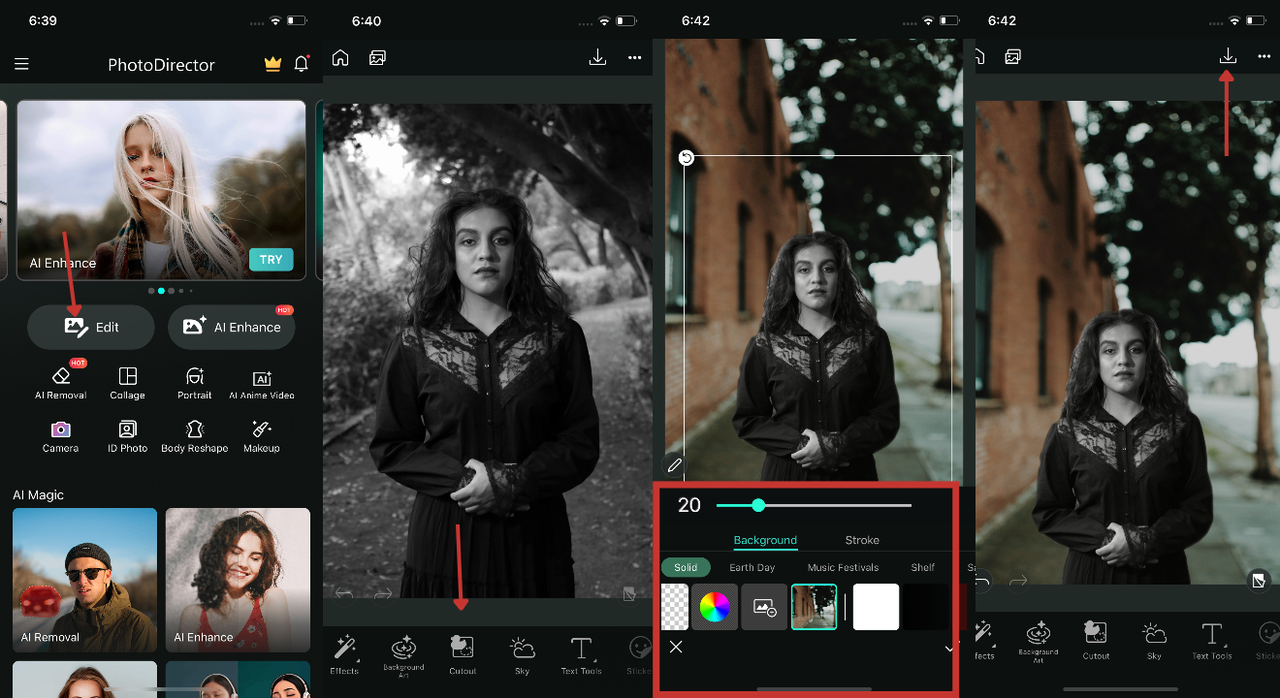Image resolution: width=1280 pixels, height=698 pixels.
Task: Tap the save download icon on the 6:40 screen
Action: pyautogui.click(x=597, y=57)
